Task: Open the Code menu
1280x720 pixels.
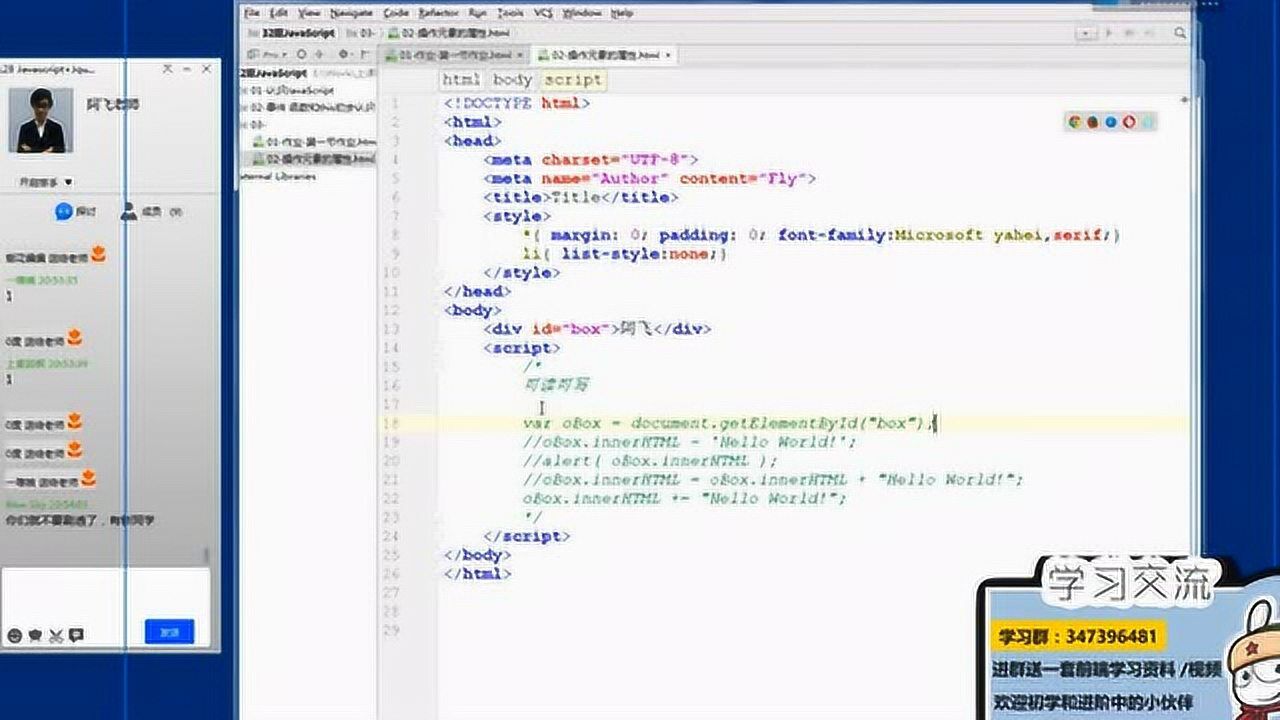Action: pos(396,13)
